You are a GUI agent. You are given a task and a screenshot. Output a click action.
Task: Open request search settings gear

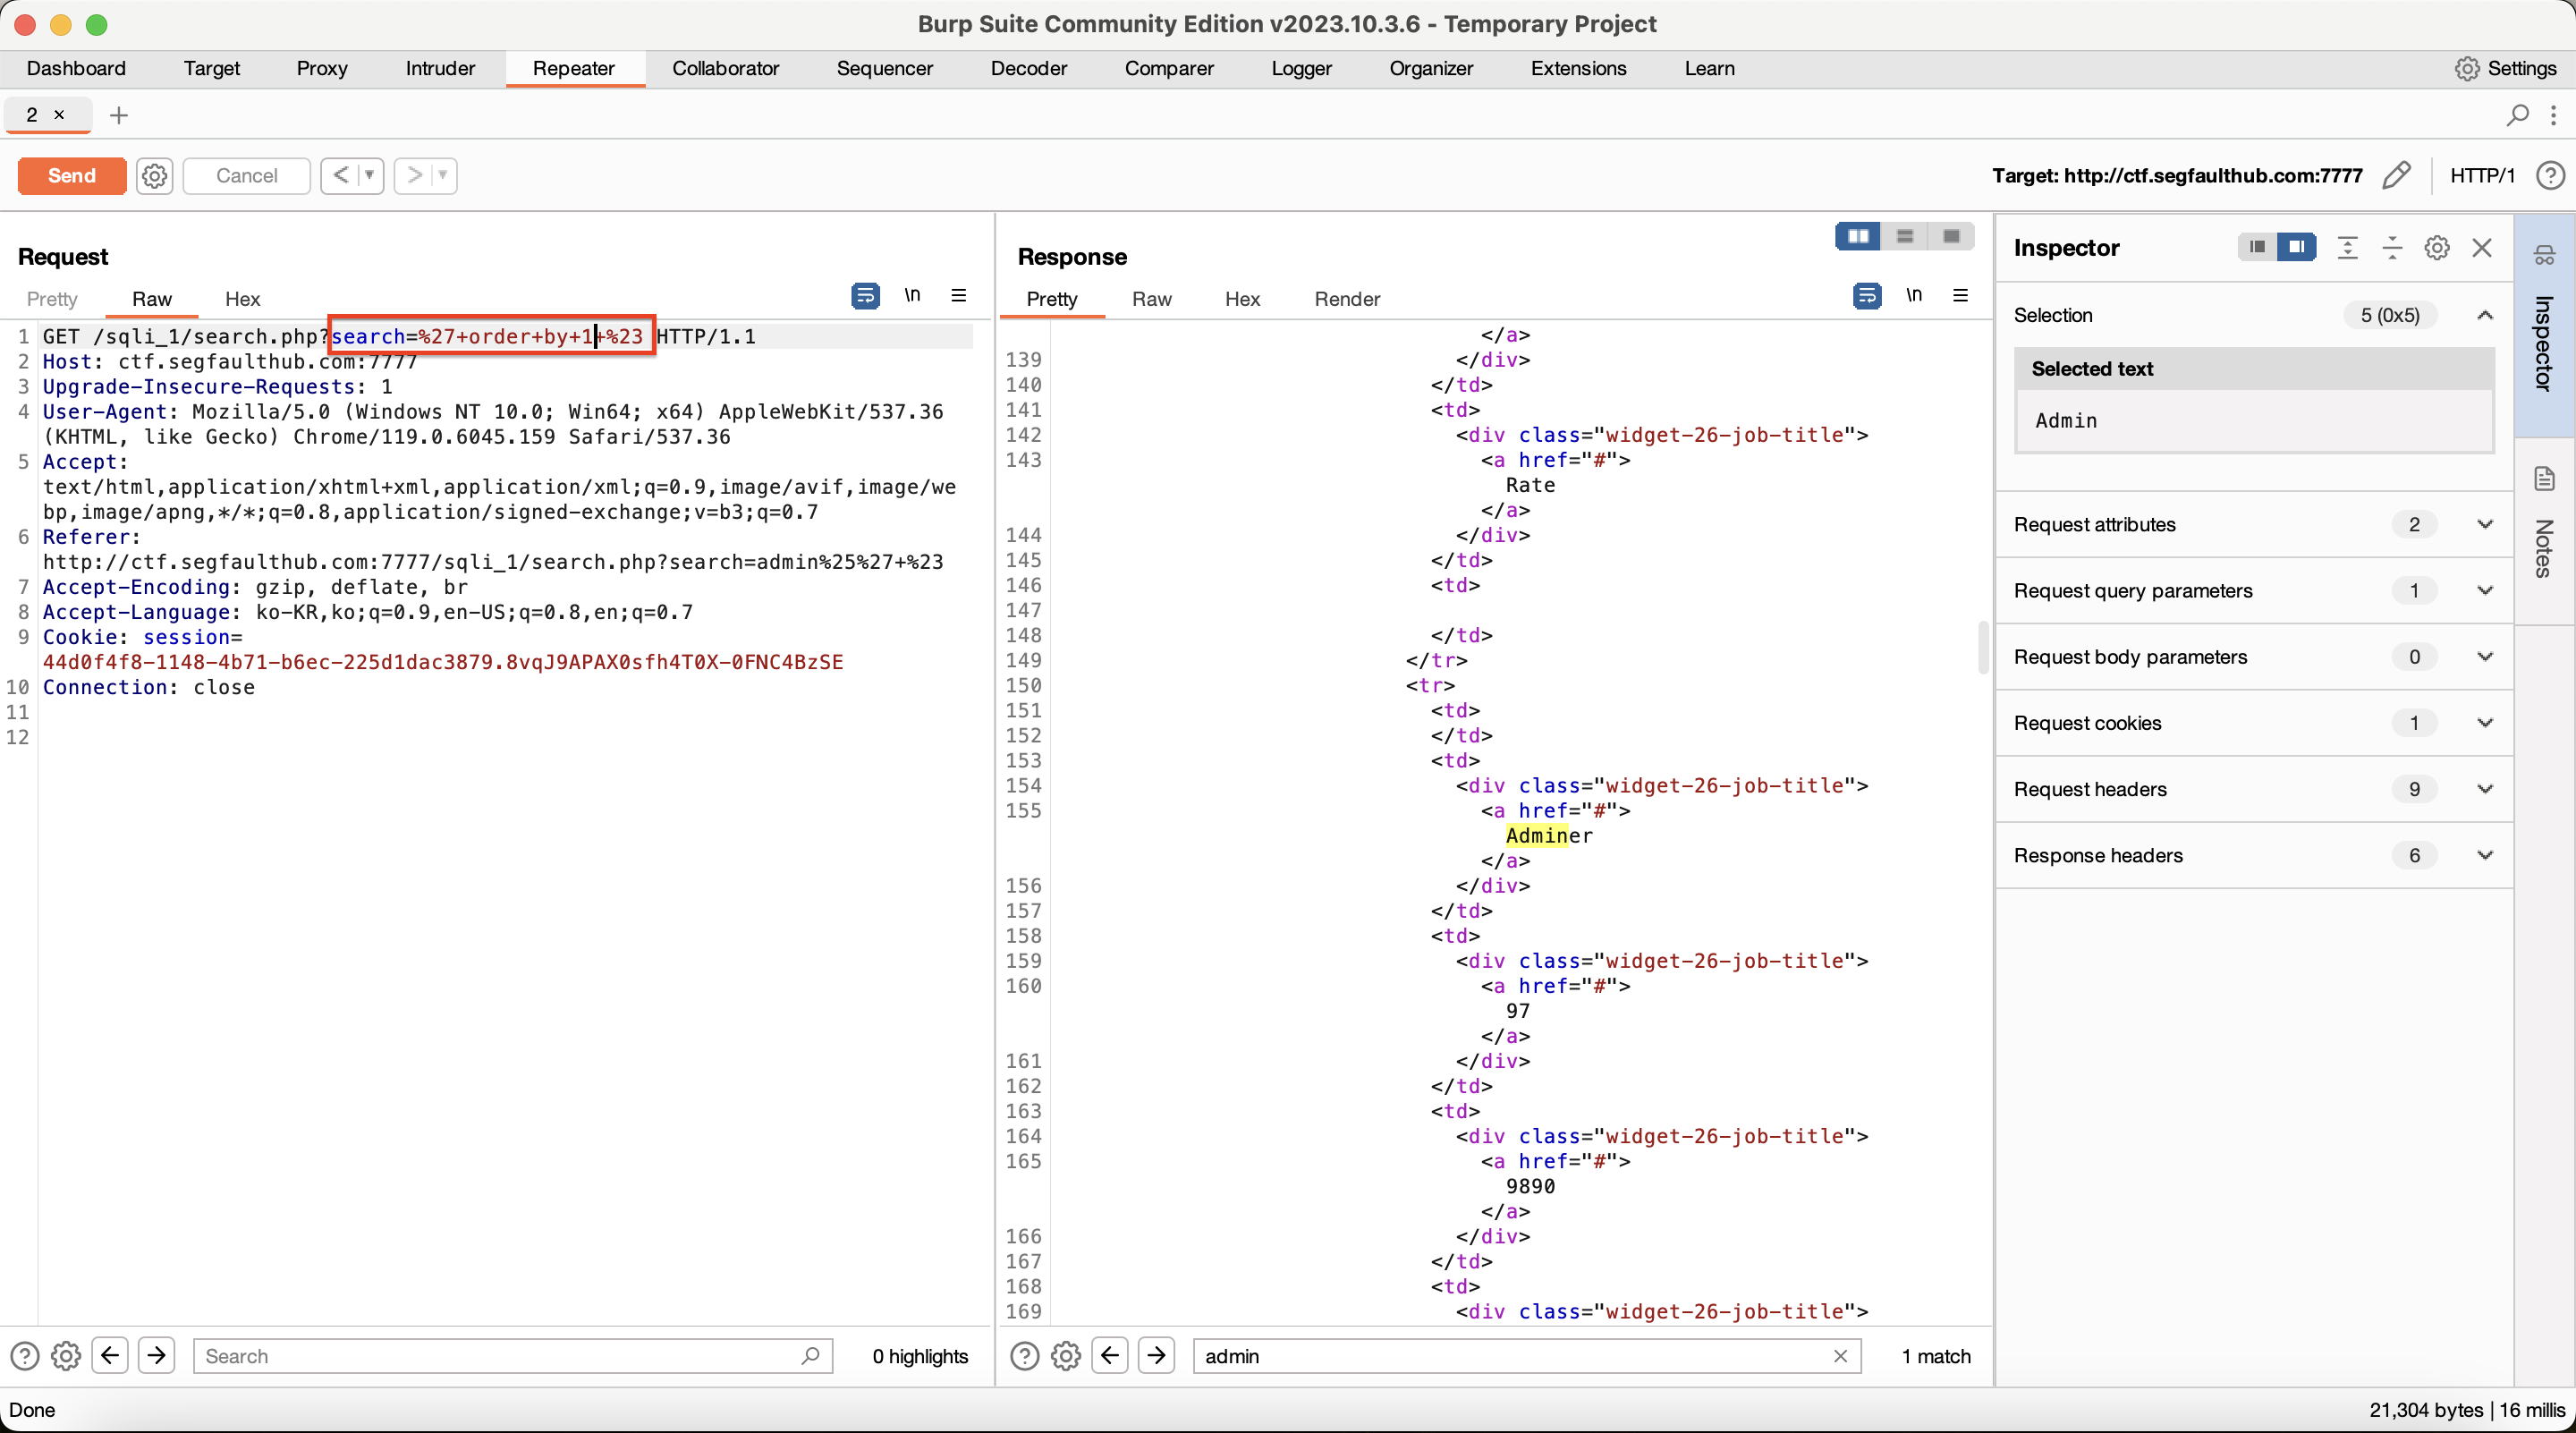(x=66, y=1356)
